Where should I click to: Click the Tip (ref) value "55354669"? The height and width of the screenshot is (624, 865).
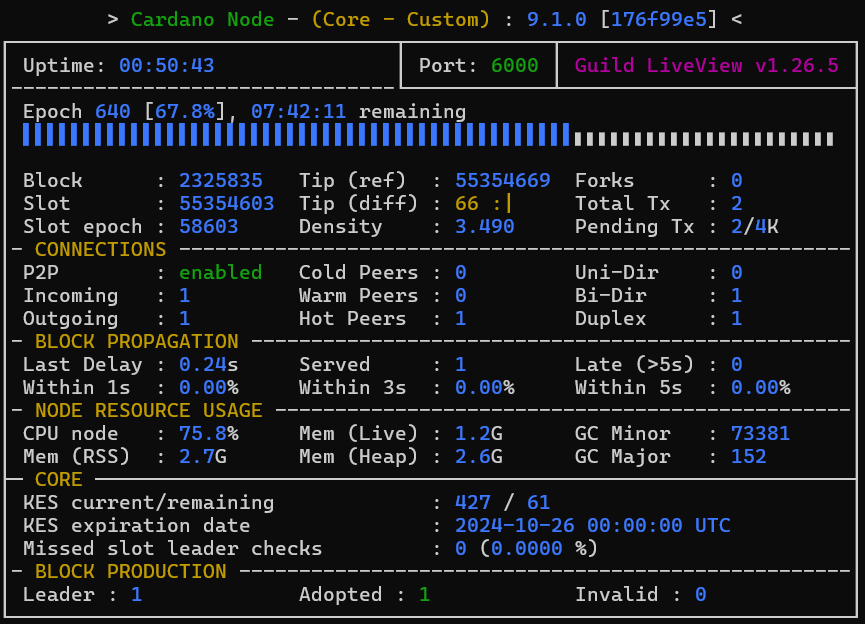pos(503,181)
